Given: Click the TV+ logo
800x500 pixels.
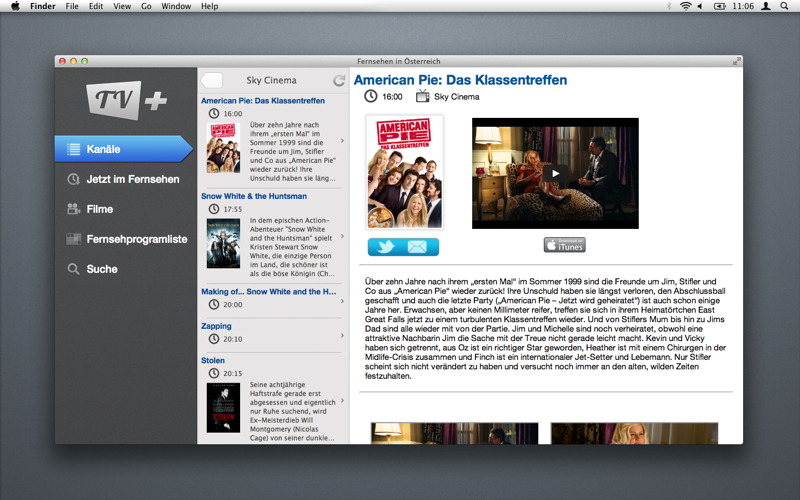Looking at the screenshot, I should click(x=127, y=100).
